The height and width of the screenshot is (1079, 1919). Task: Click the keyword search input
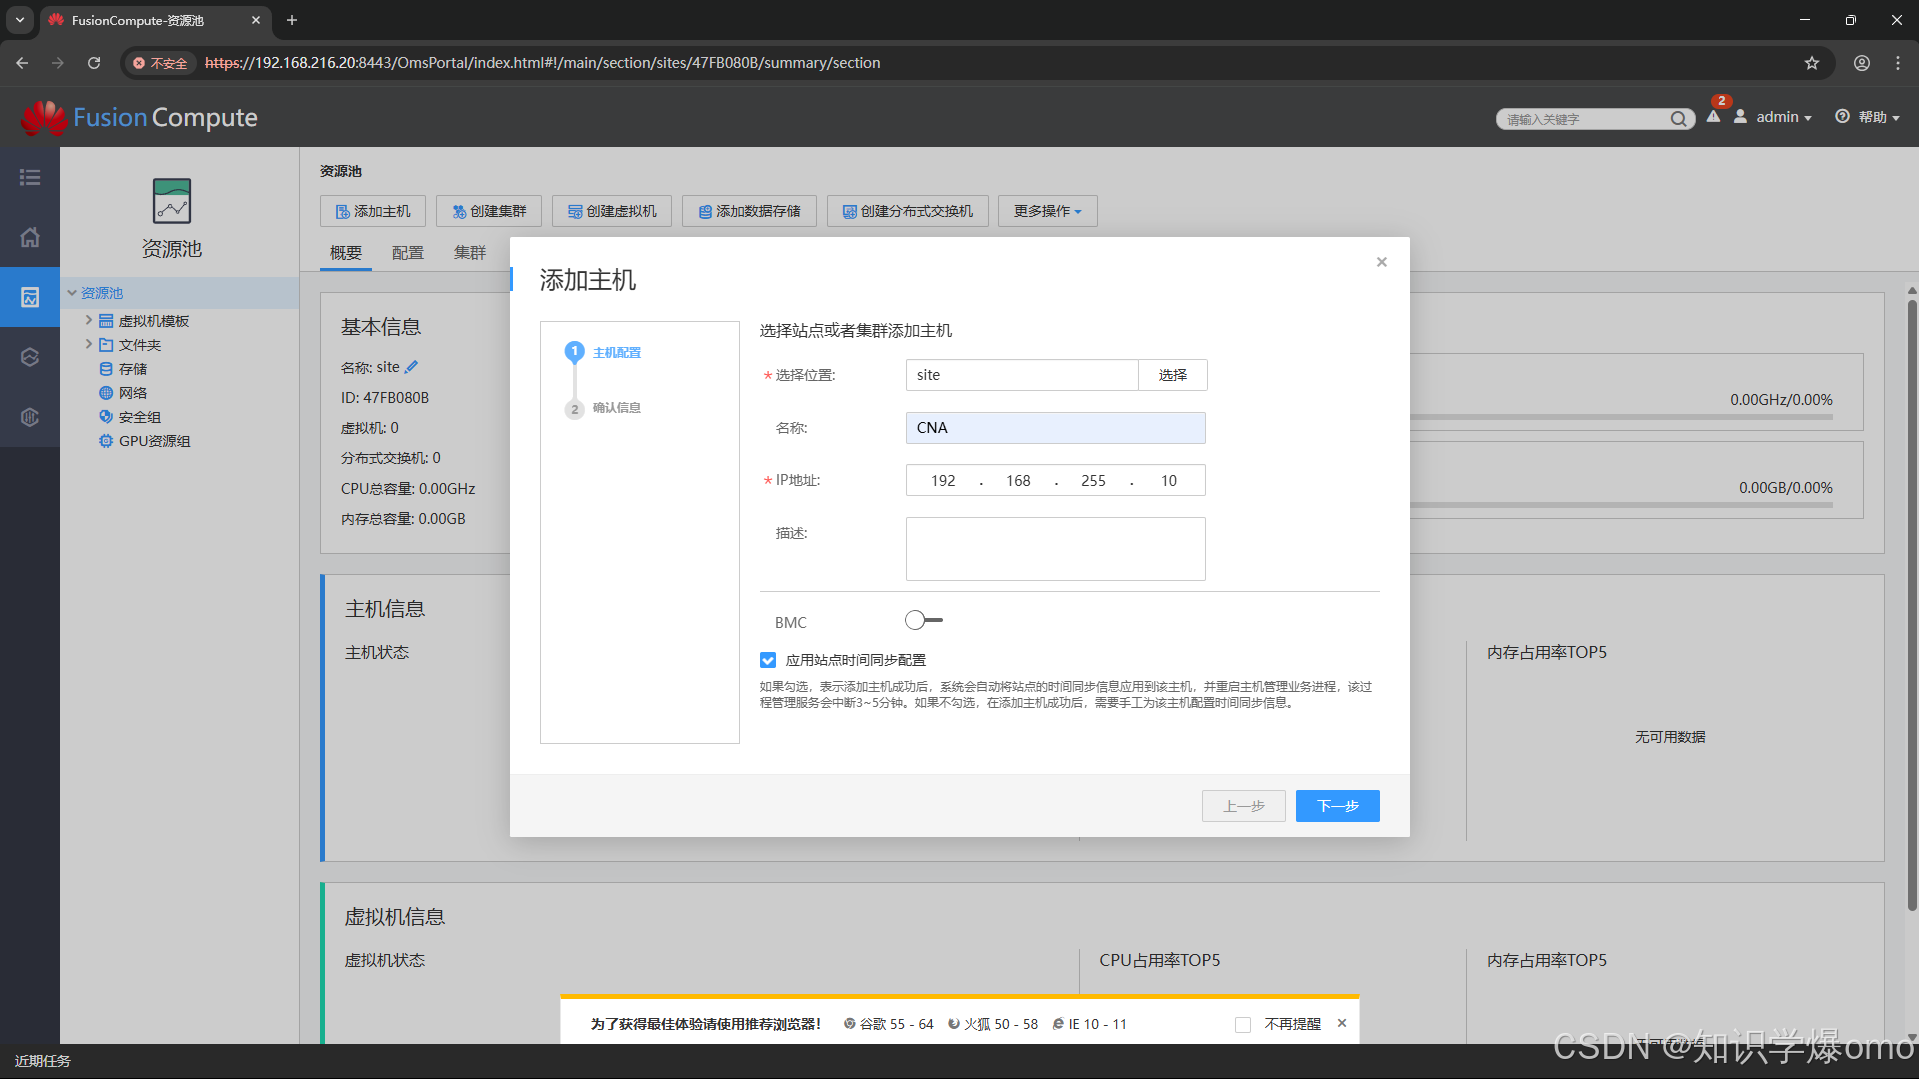pos(1585,119)
